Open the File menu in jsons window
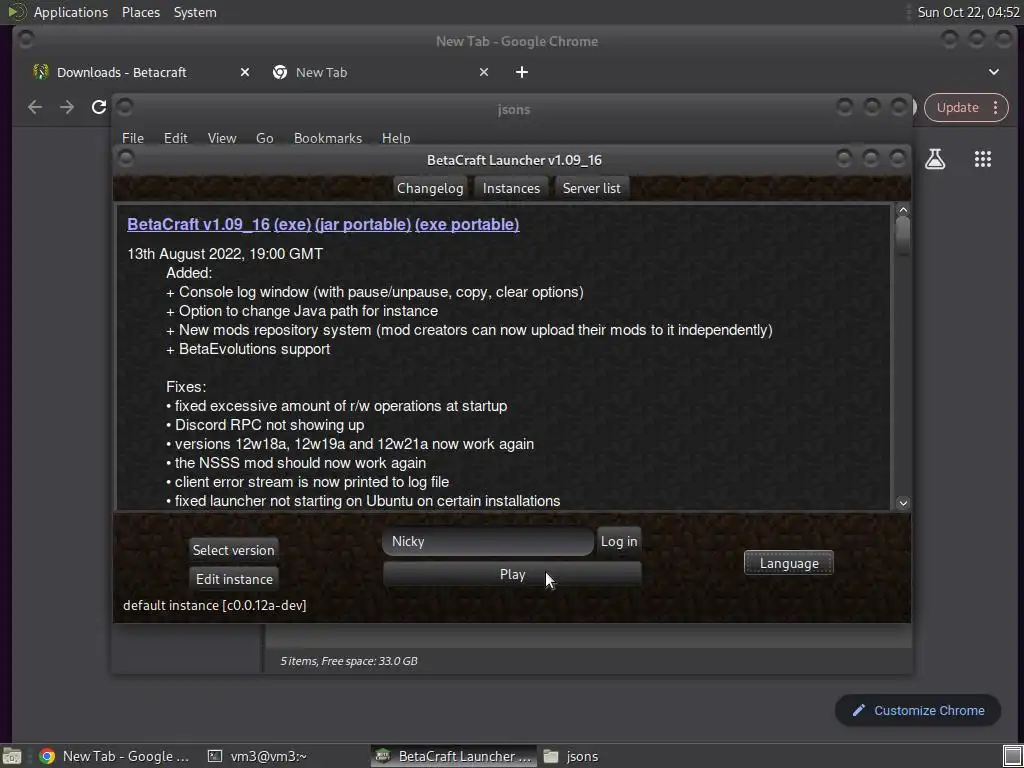The height and width of the screenshot is (768, 1024). coord(133,138)
